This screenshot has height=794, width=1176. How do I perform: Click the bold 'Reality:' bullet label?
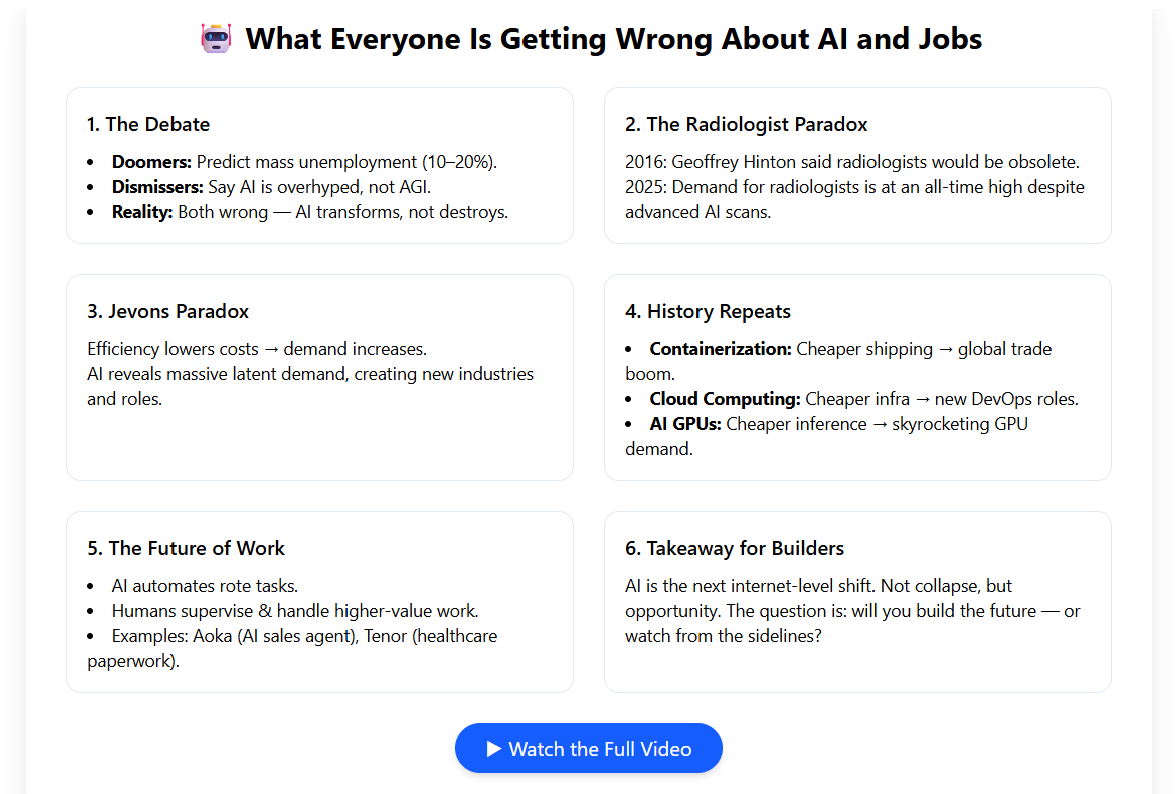click(142, 212)
